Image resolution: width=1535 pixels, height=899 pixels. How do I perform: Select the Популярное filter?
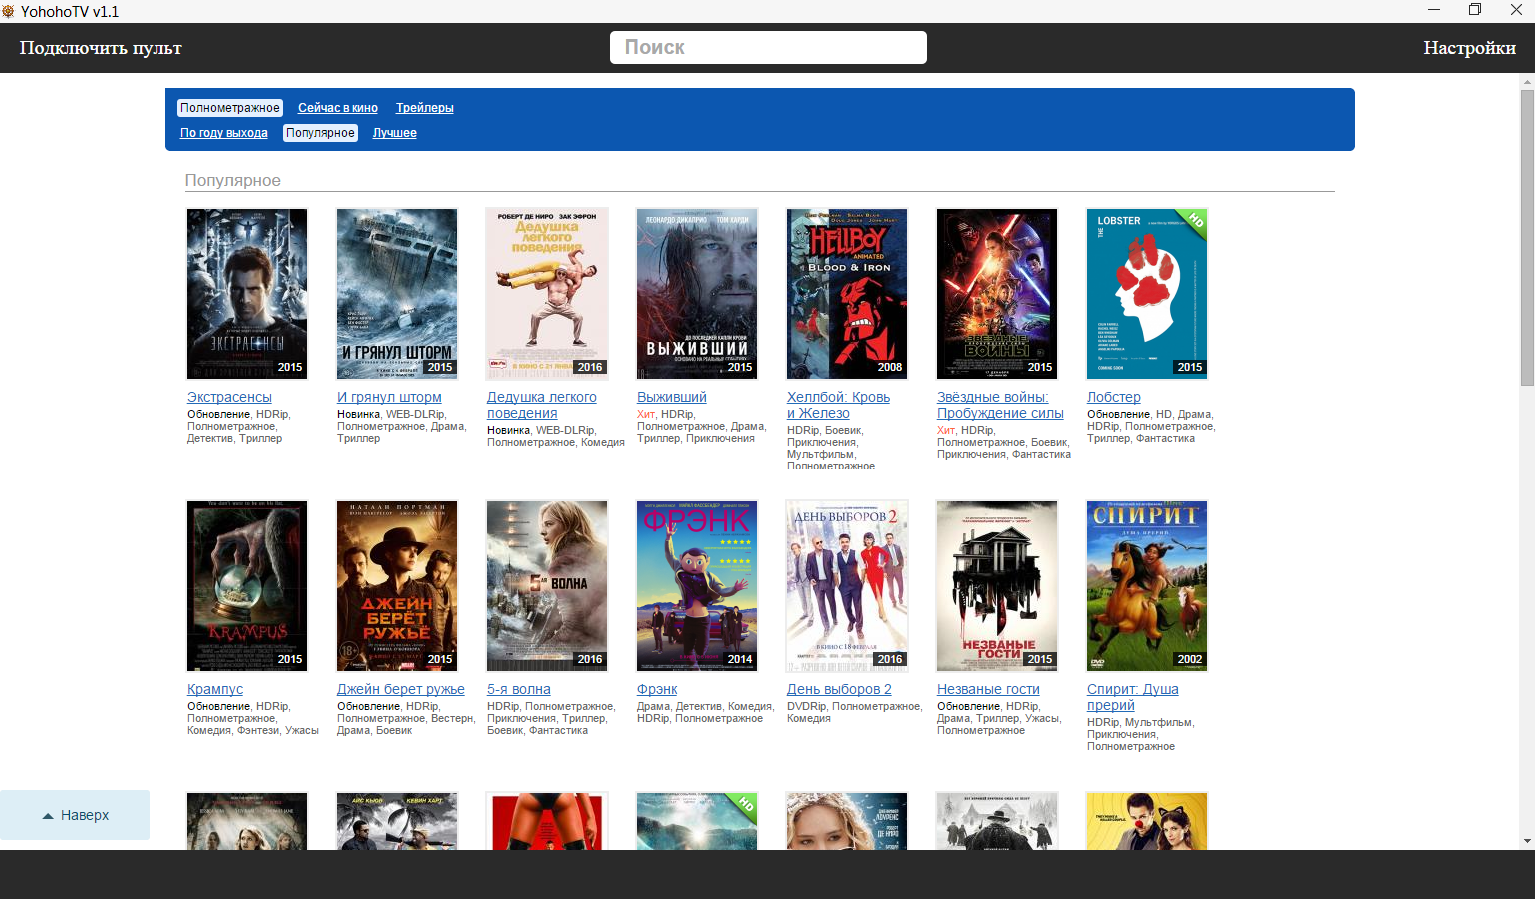coord(320,133)
